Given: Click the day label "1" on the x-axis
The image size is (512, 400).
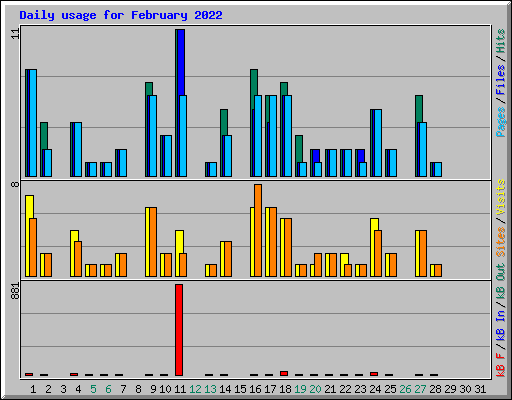Looking at the screenshot, I should (33, 389).
